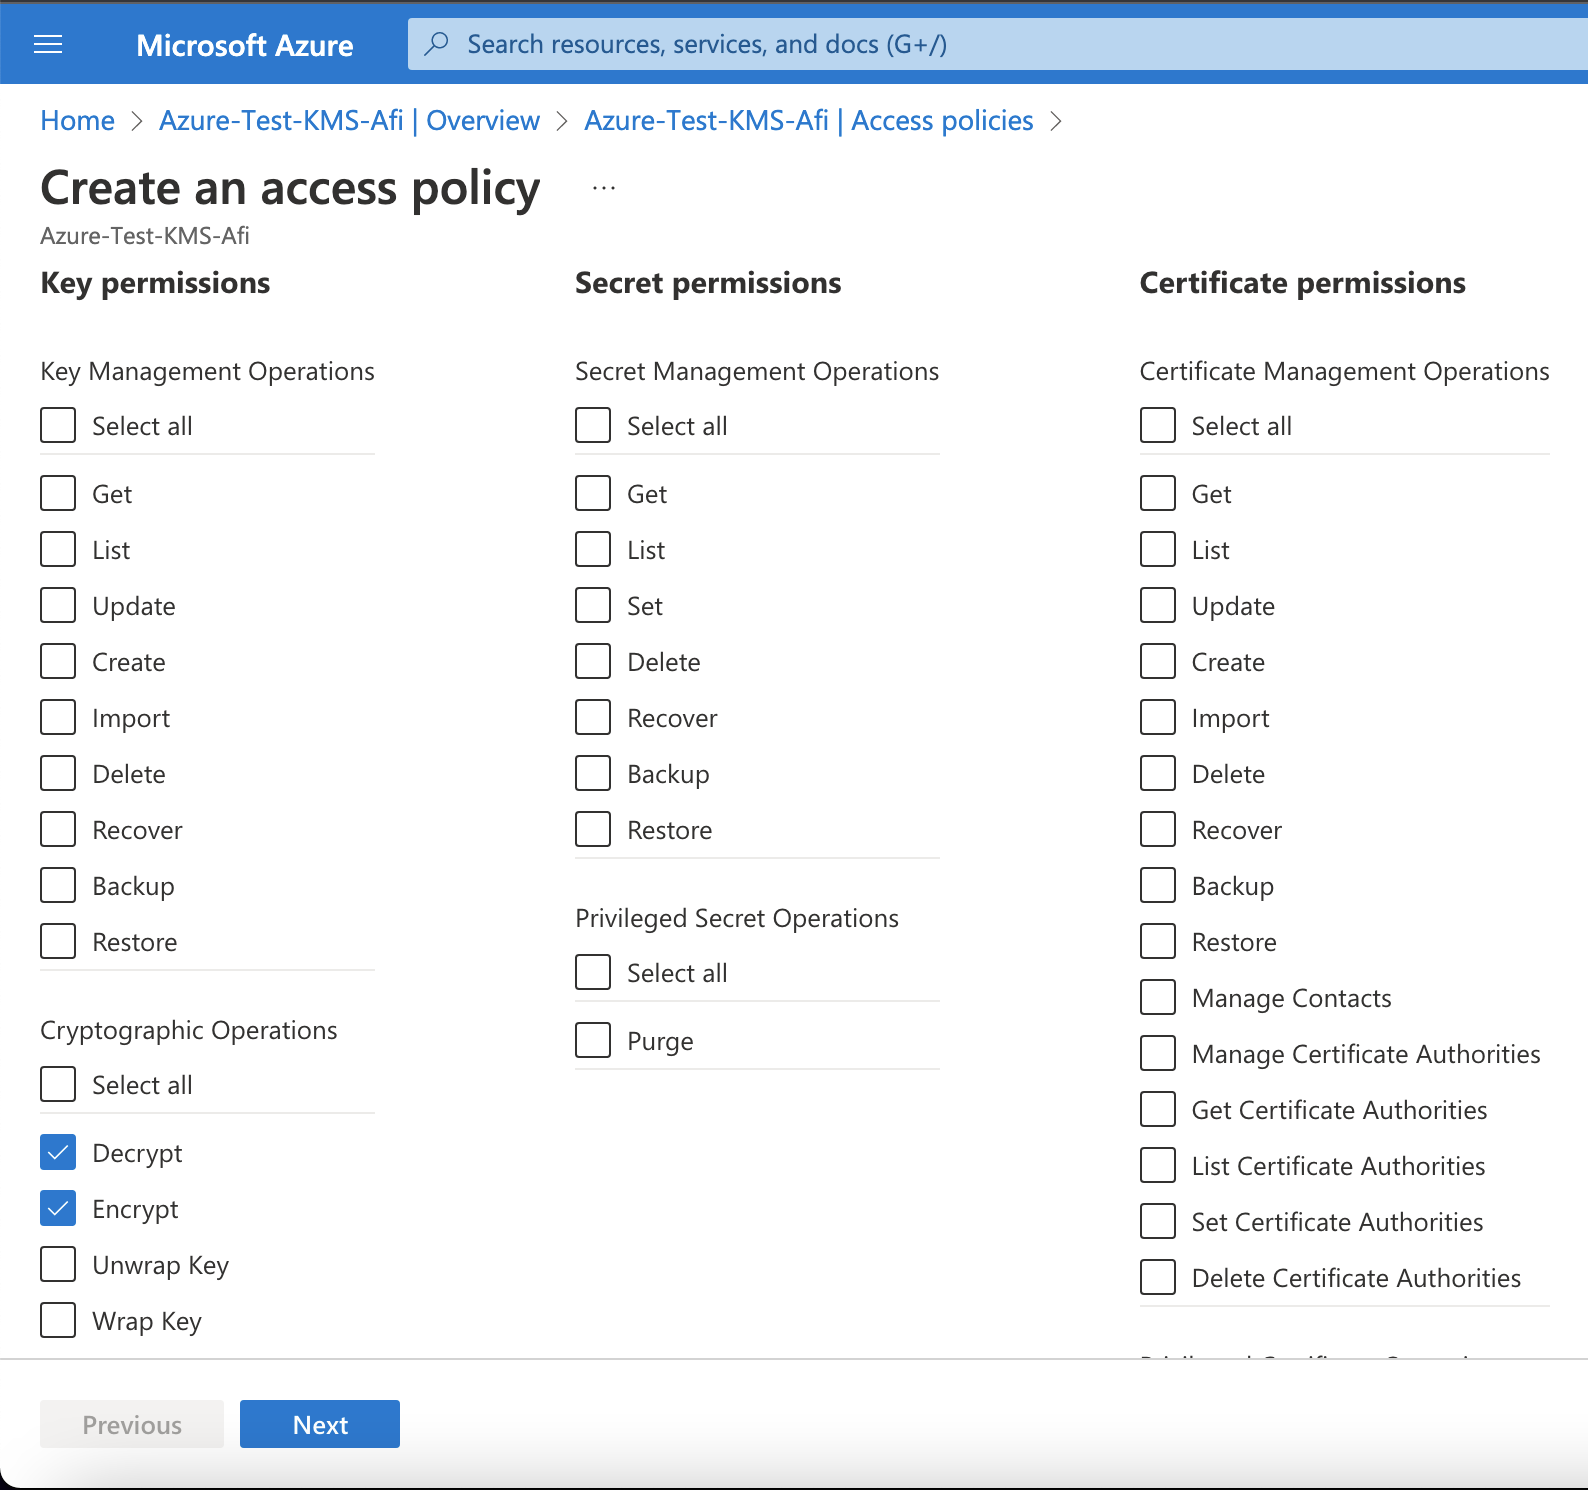Open Azure-Test-KMS-Afi Access policies breadcrumb
The width and height of the screenshot is (1588, 1490).
[x=808, y=121]
